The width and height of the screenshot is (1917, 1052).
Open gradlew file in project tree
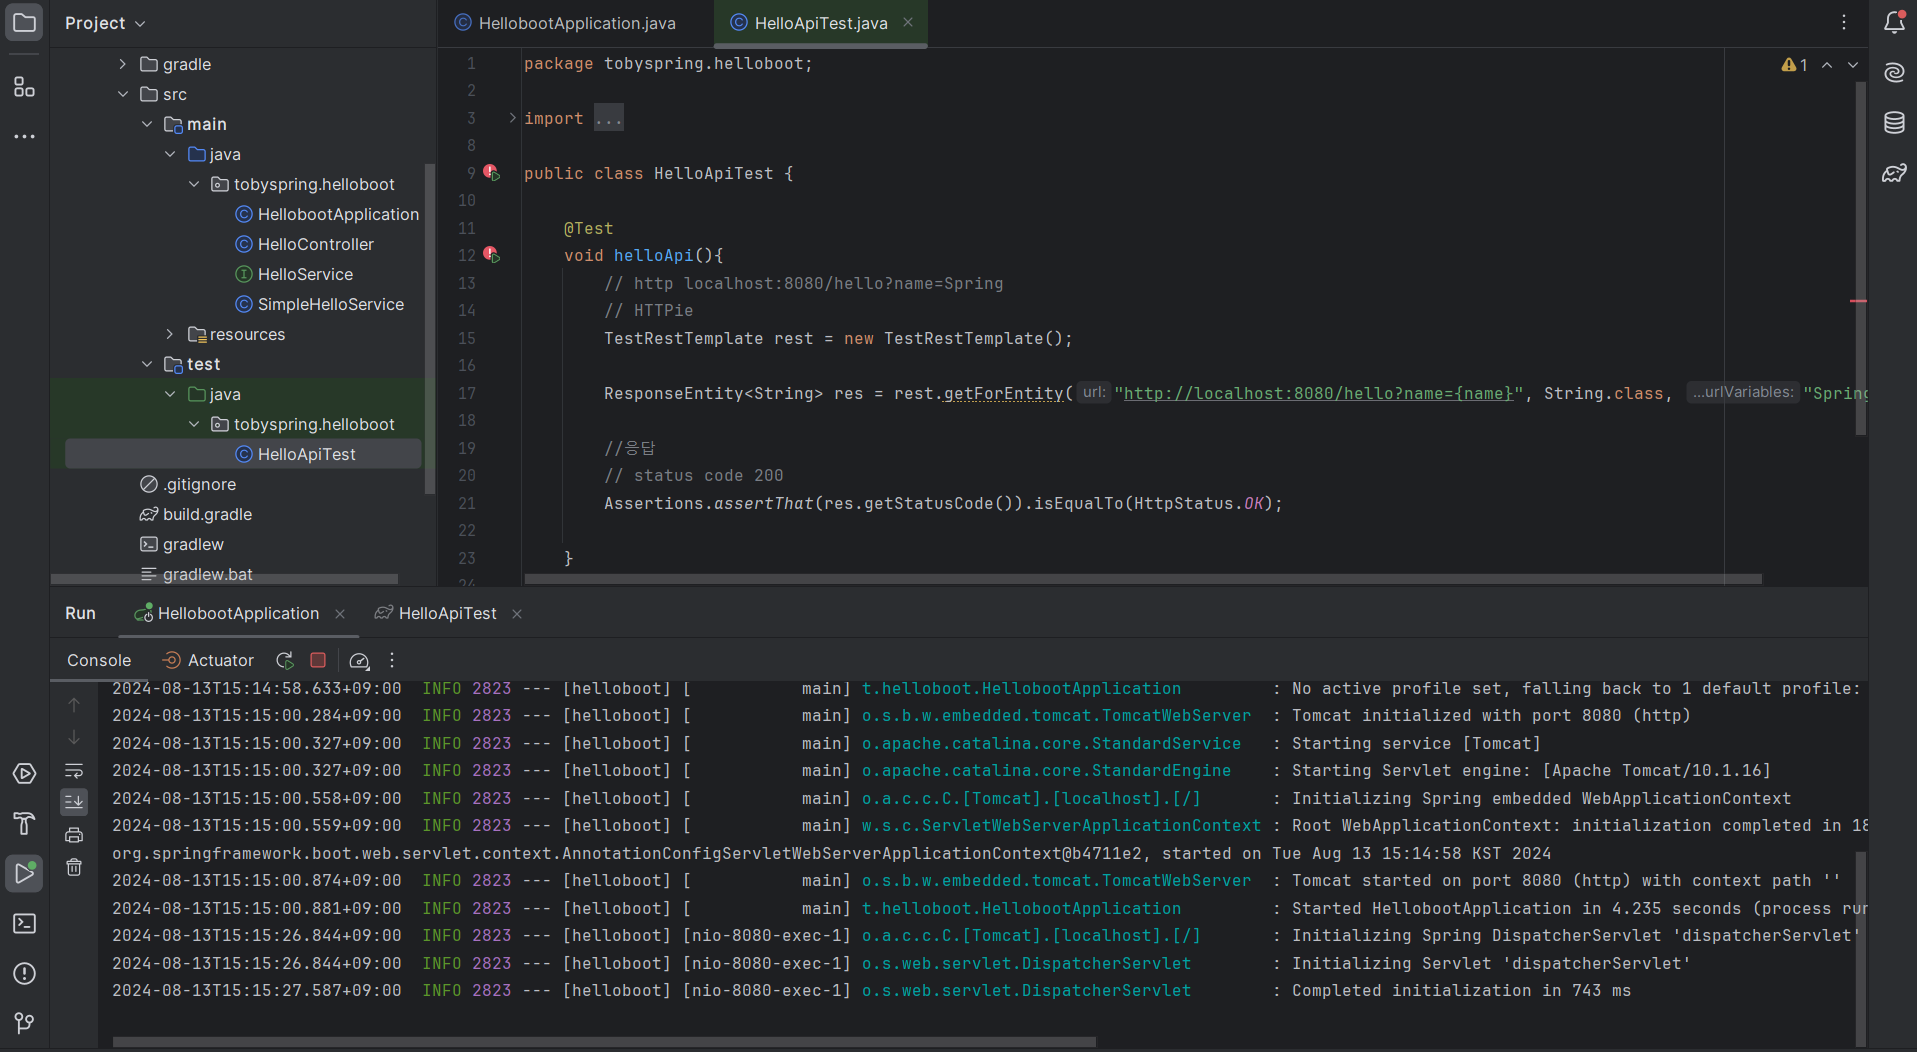[x=182, y=544]
